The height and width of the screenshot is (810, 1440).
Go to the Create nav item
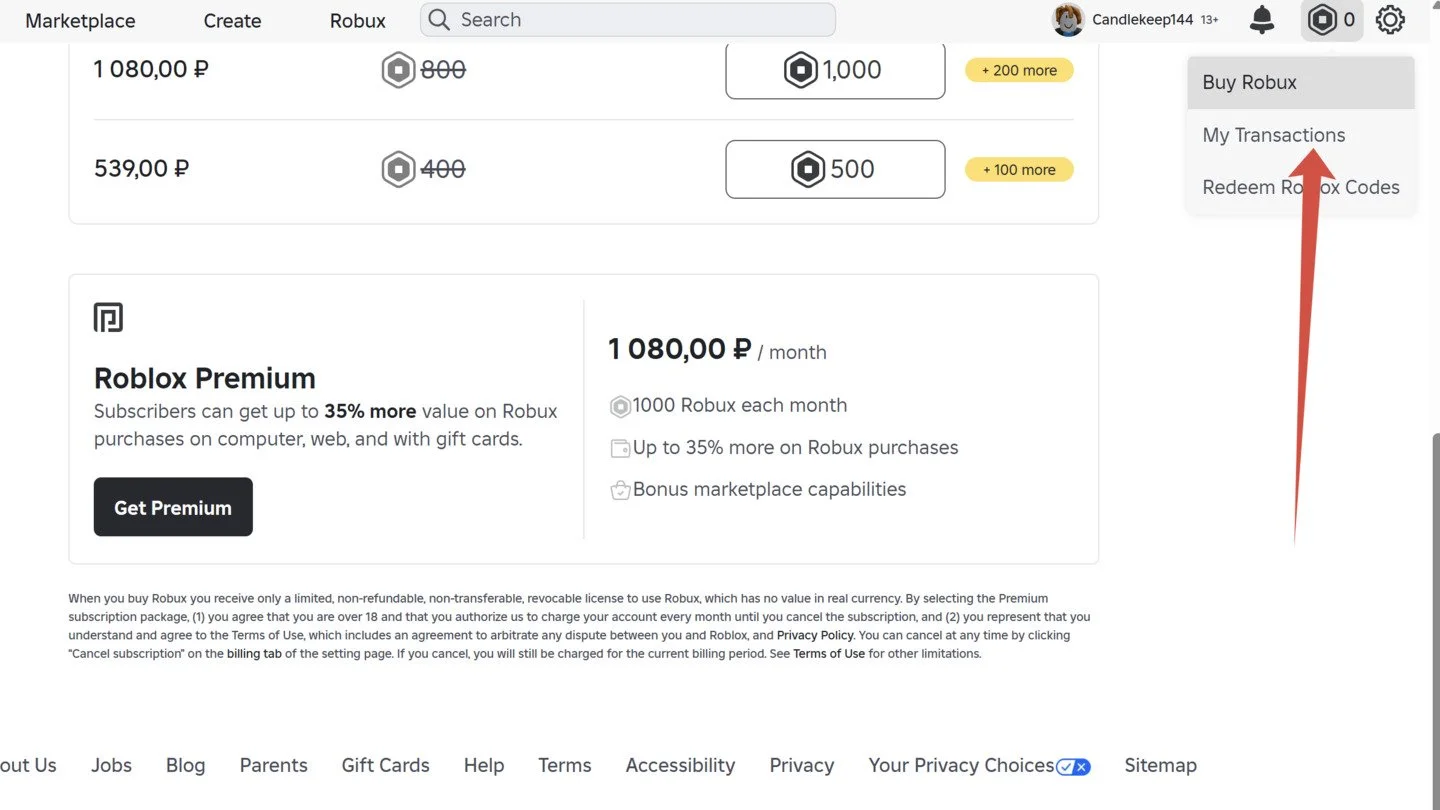(x=232, y=21)
